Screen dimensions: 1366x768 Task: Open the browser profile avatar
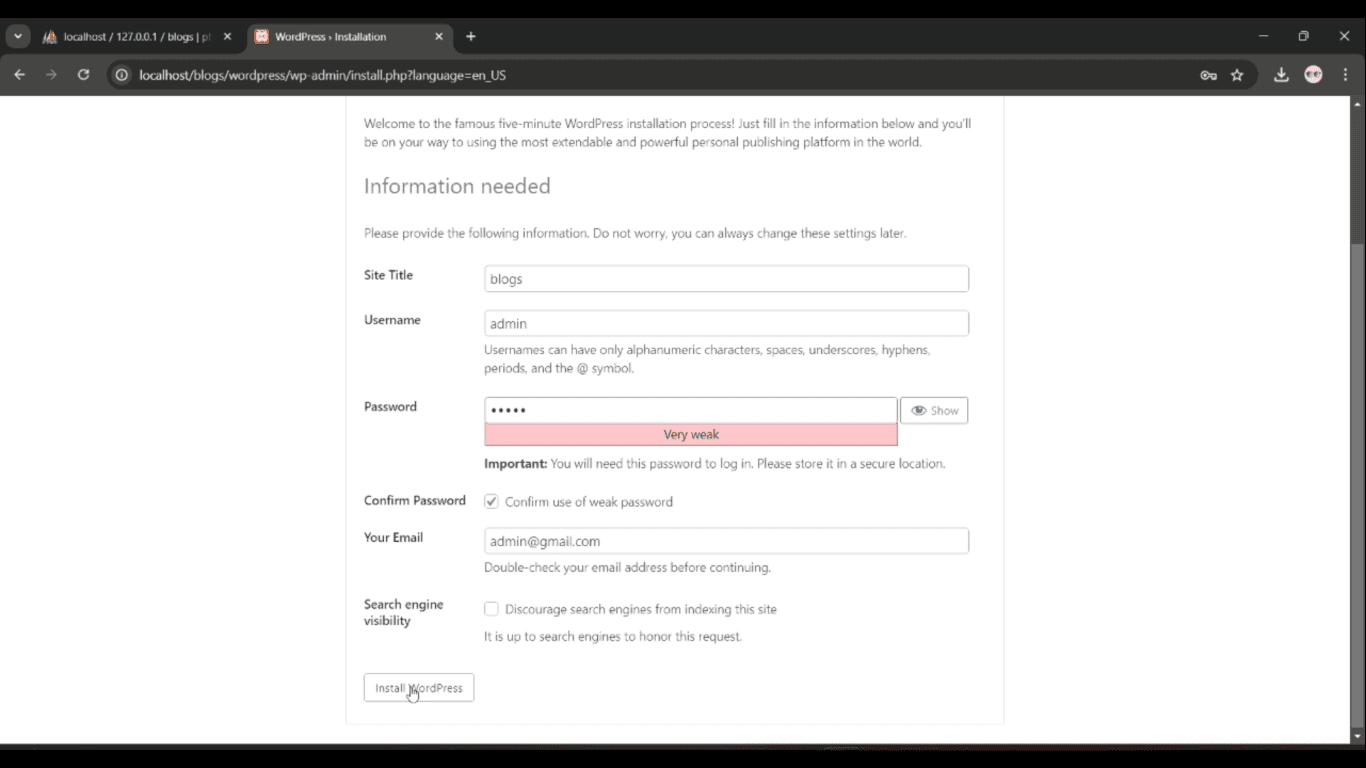click(x=1313, y=75)
